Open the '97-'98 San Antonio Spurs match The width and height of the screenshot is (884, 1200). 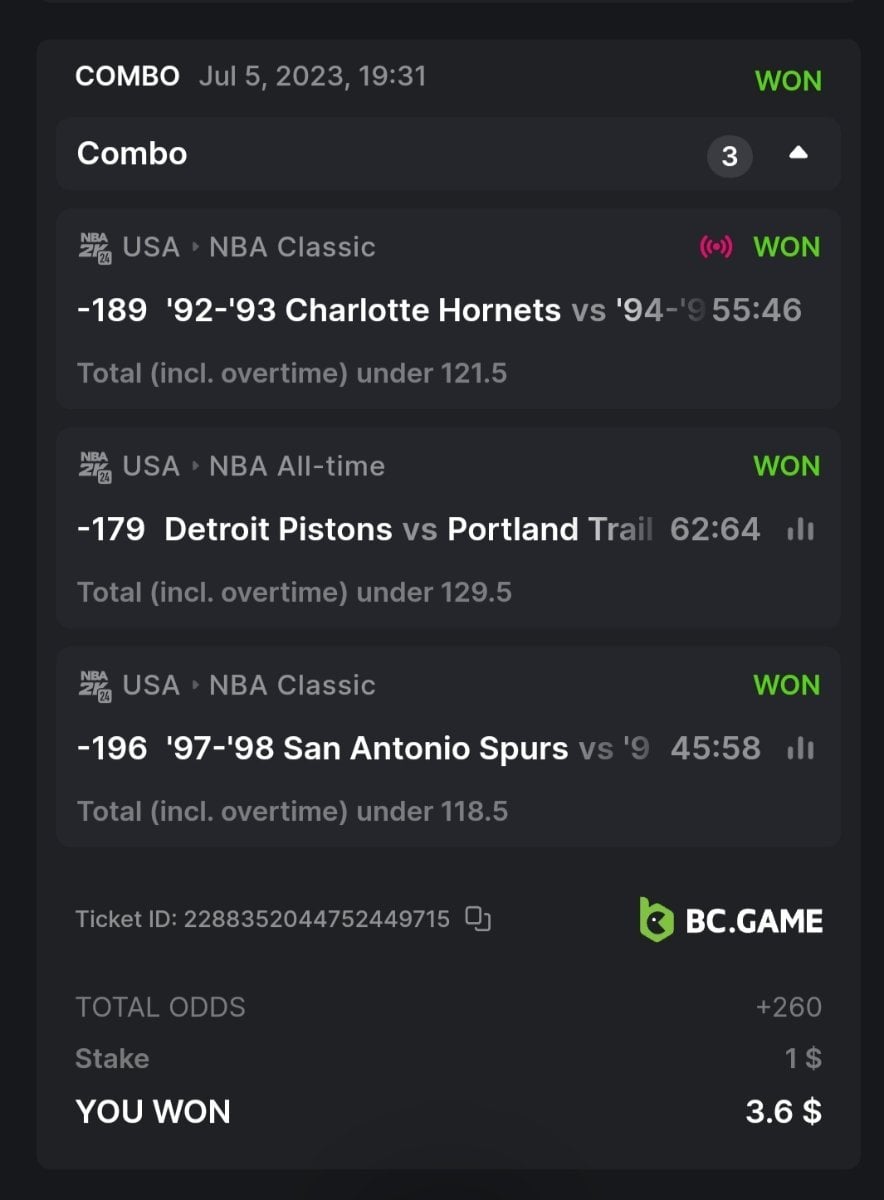[366, 748]
